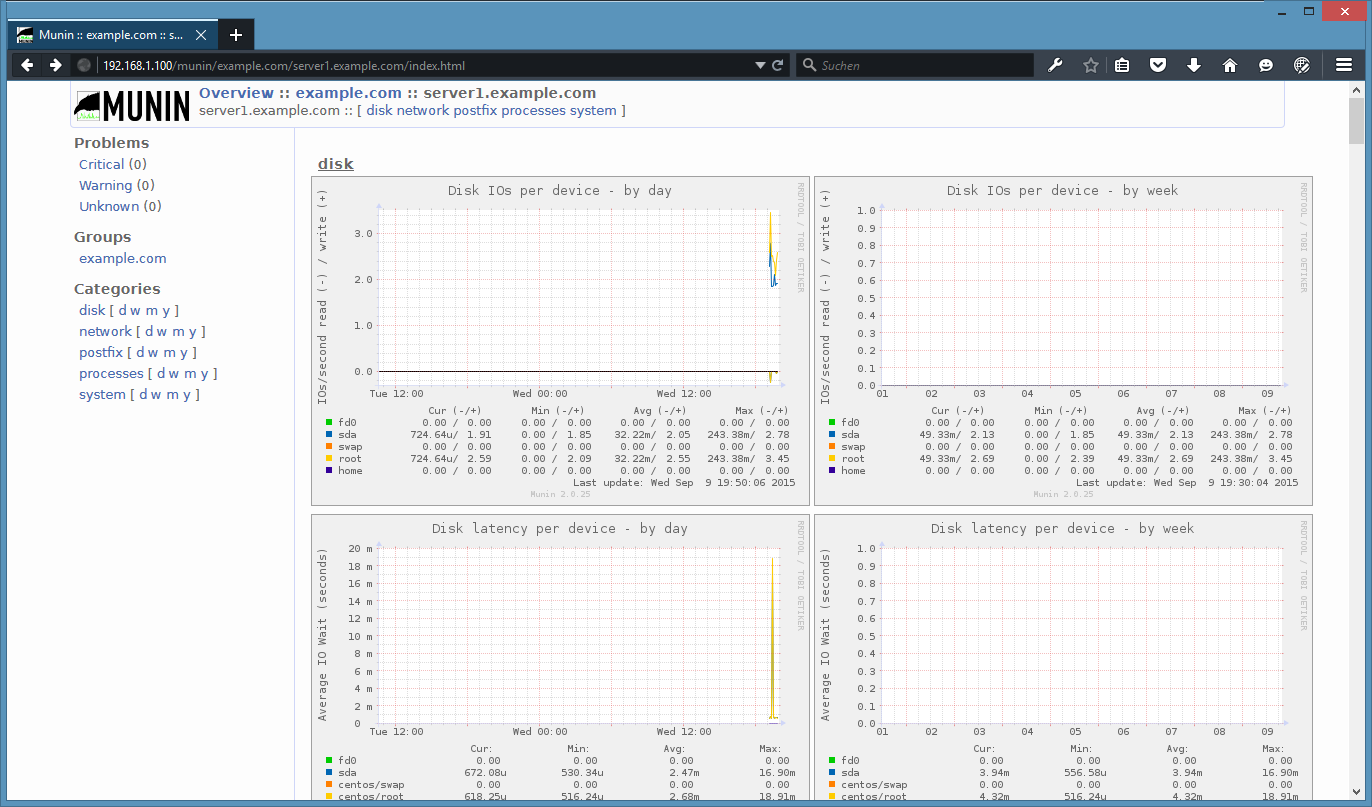Reload the page with the refresh icon
Image resolution: width=1372 pixels, height=807 pixels.
click(777, 65)
